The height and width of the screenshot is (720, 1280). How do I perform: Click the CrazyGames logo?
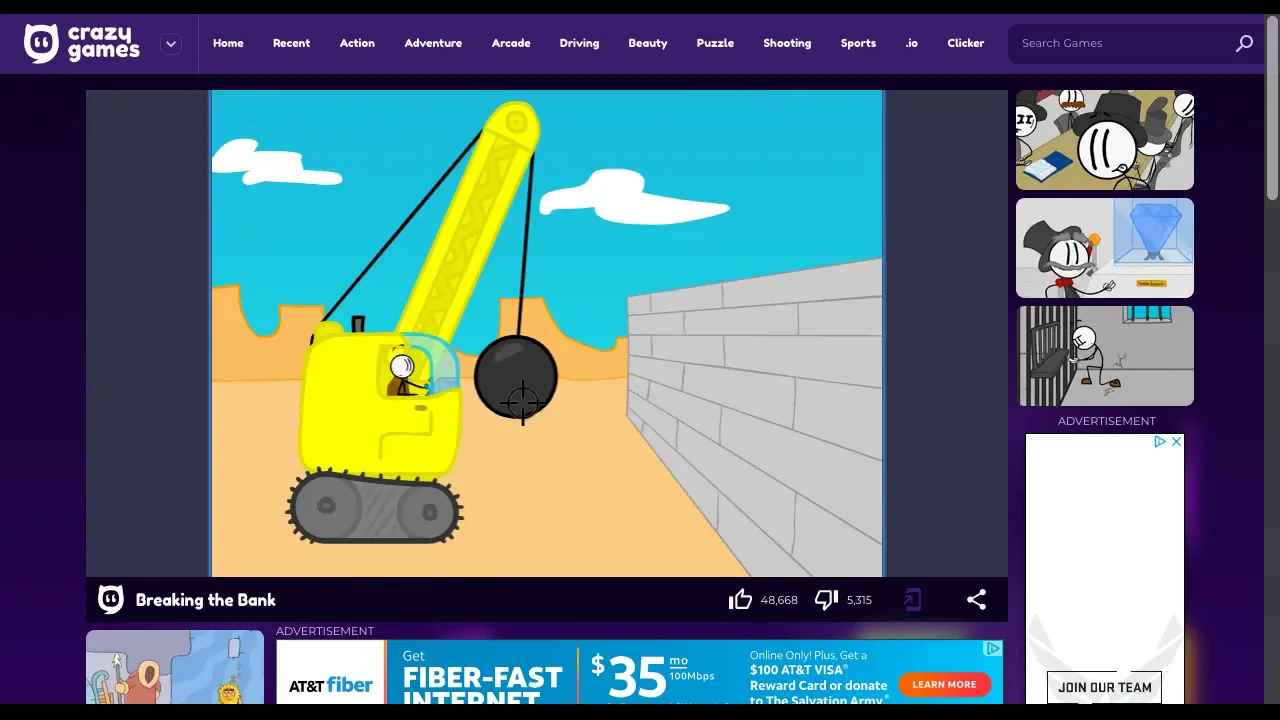click(82, 43)
